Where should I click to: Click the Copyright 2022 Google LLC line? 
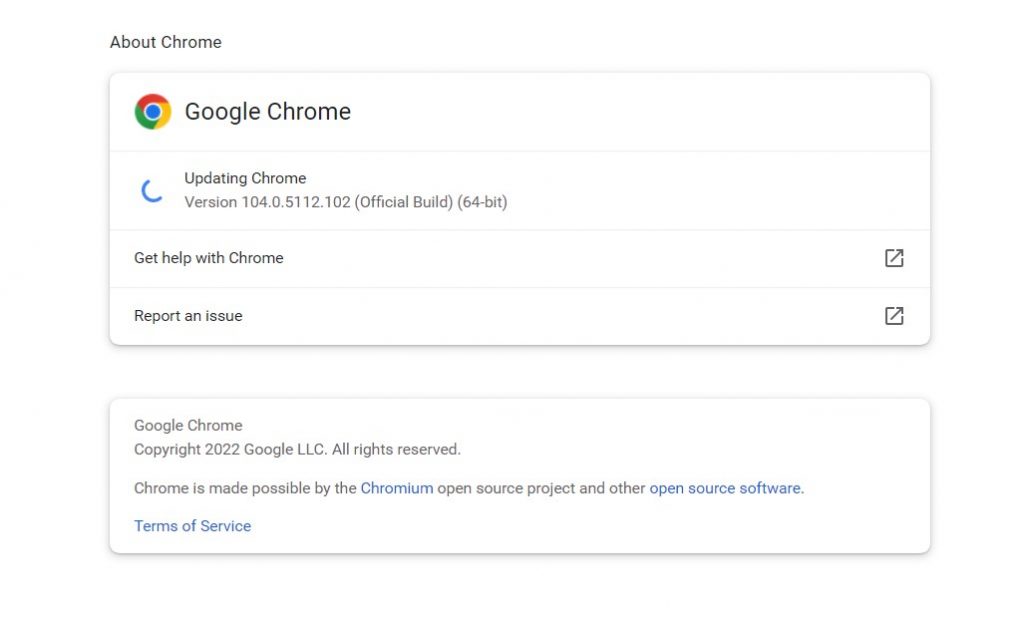[x=297, y=450]
